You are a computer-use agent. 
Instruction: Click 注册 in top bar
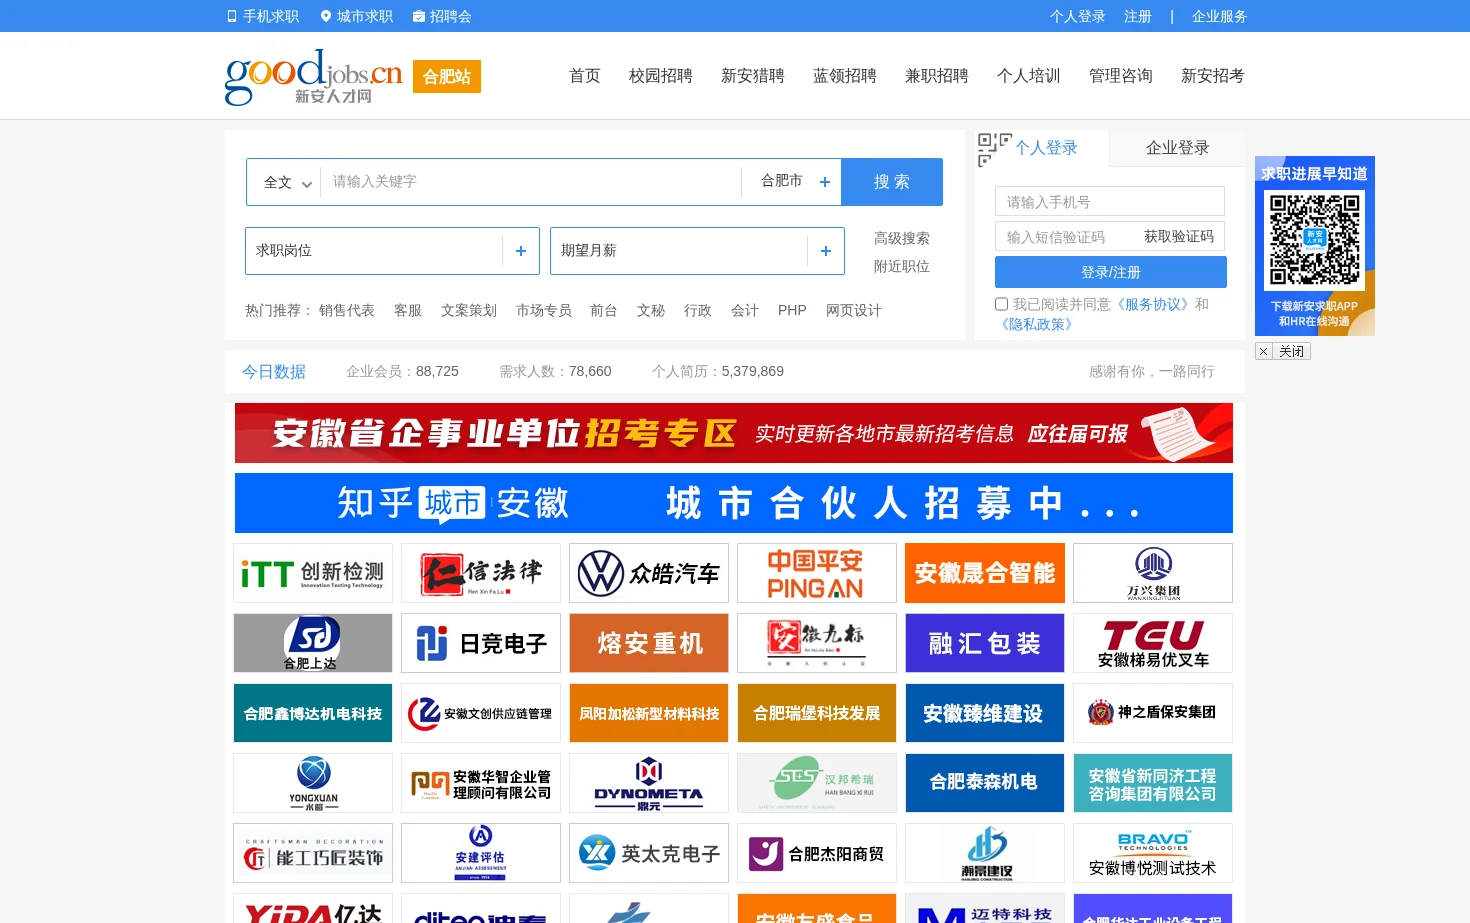1138,16
